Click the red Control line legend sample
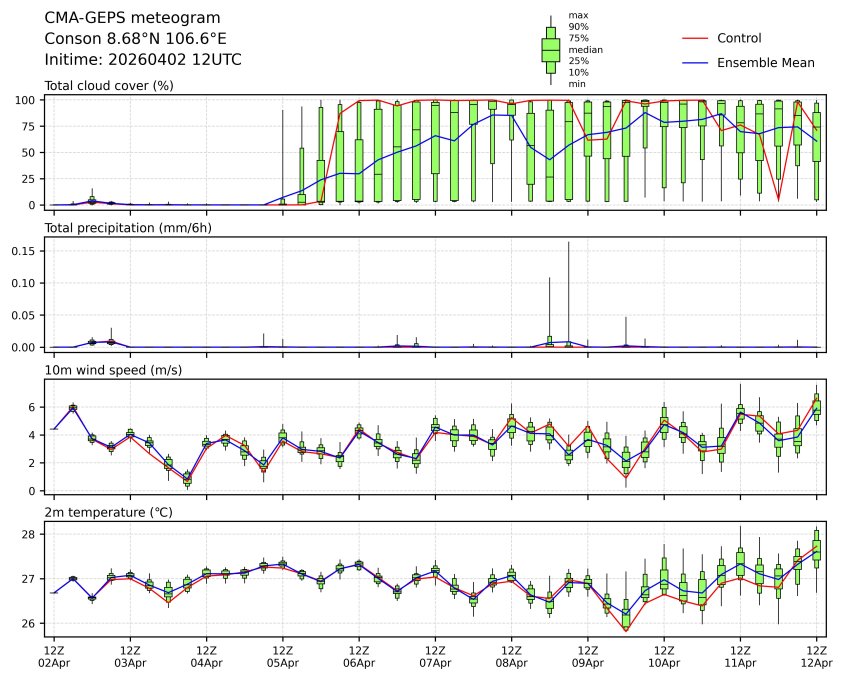Image resolution: width=844 pixels, height=680 pixels. click(x=695, y=39)
